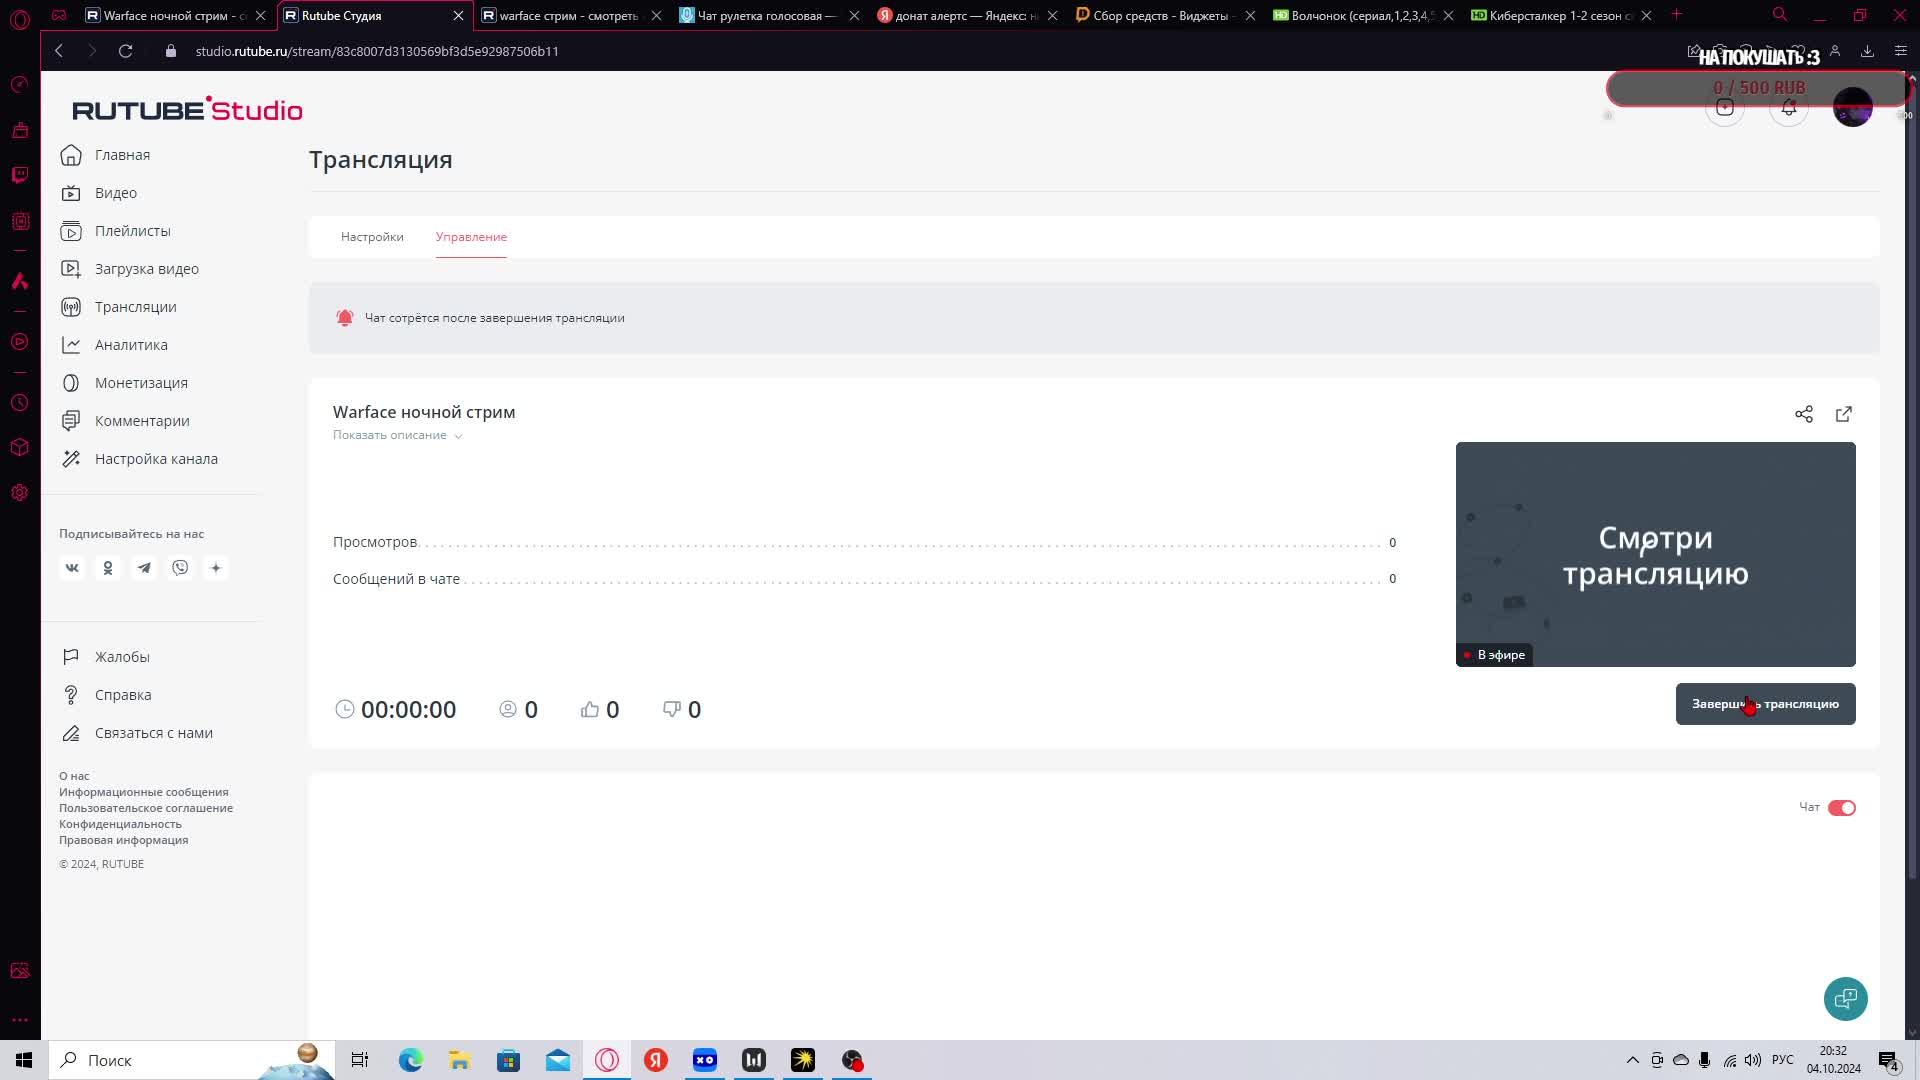Open Аналитика in the sidebar
The image size is (1920, 1080).
point(114,345)
